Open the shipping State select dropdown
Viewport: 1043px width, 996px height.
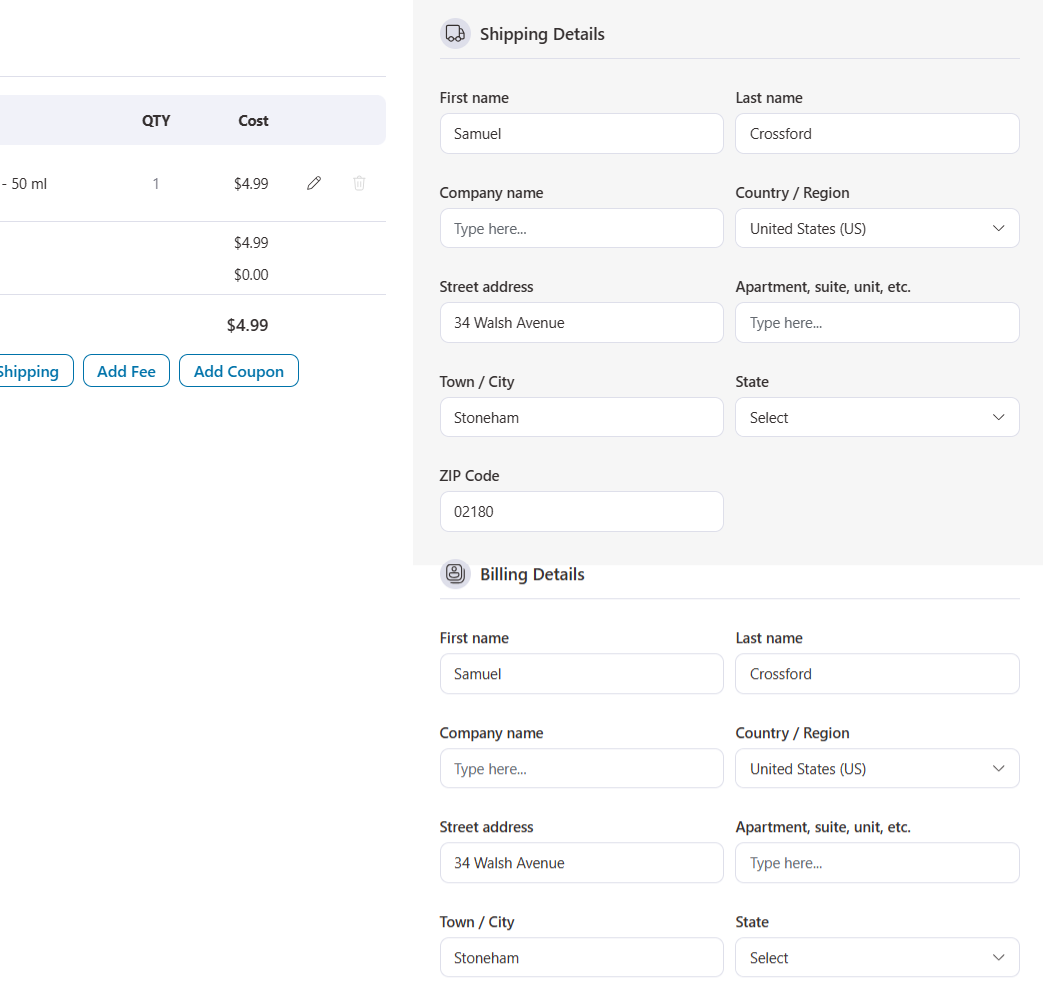[x=877, y=417]
